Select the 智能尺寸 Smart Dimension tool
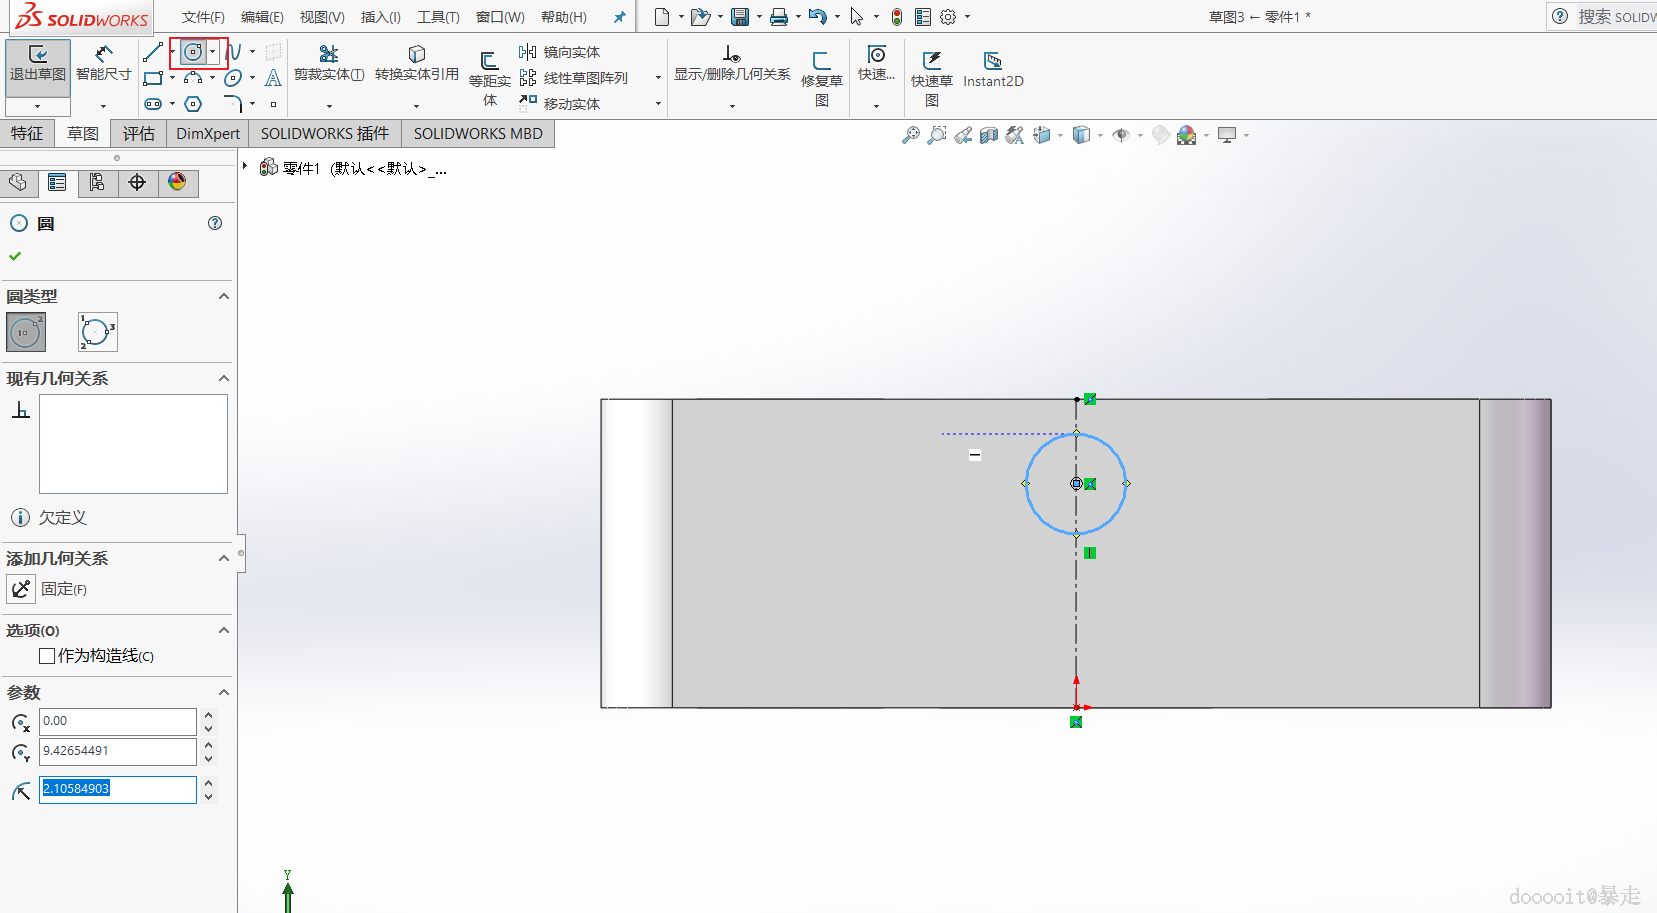This screenshot has width=1657, height=913. point(103,63)
